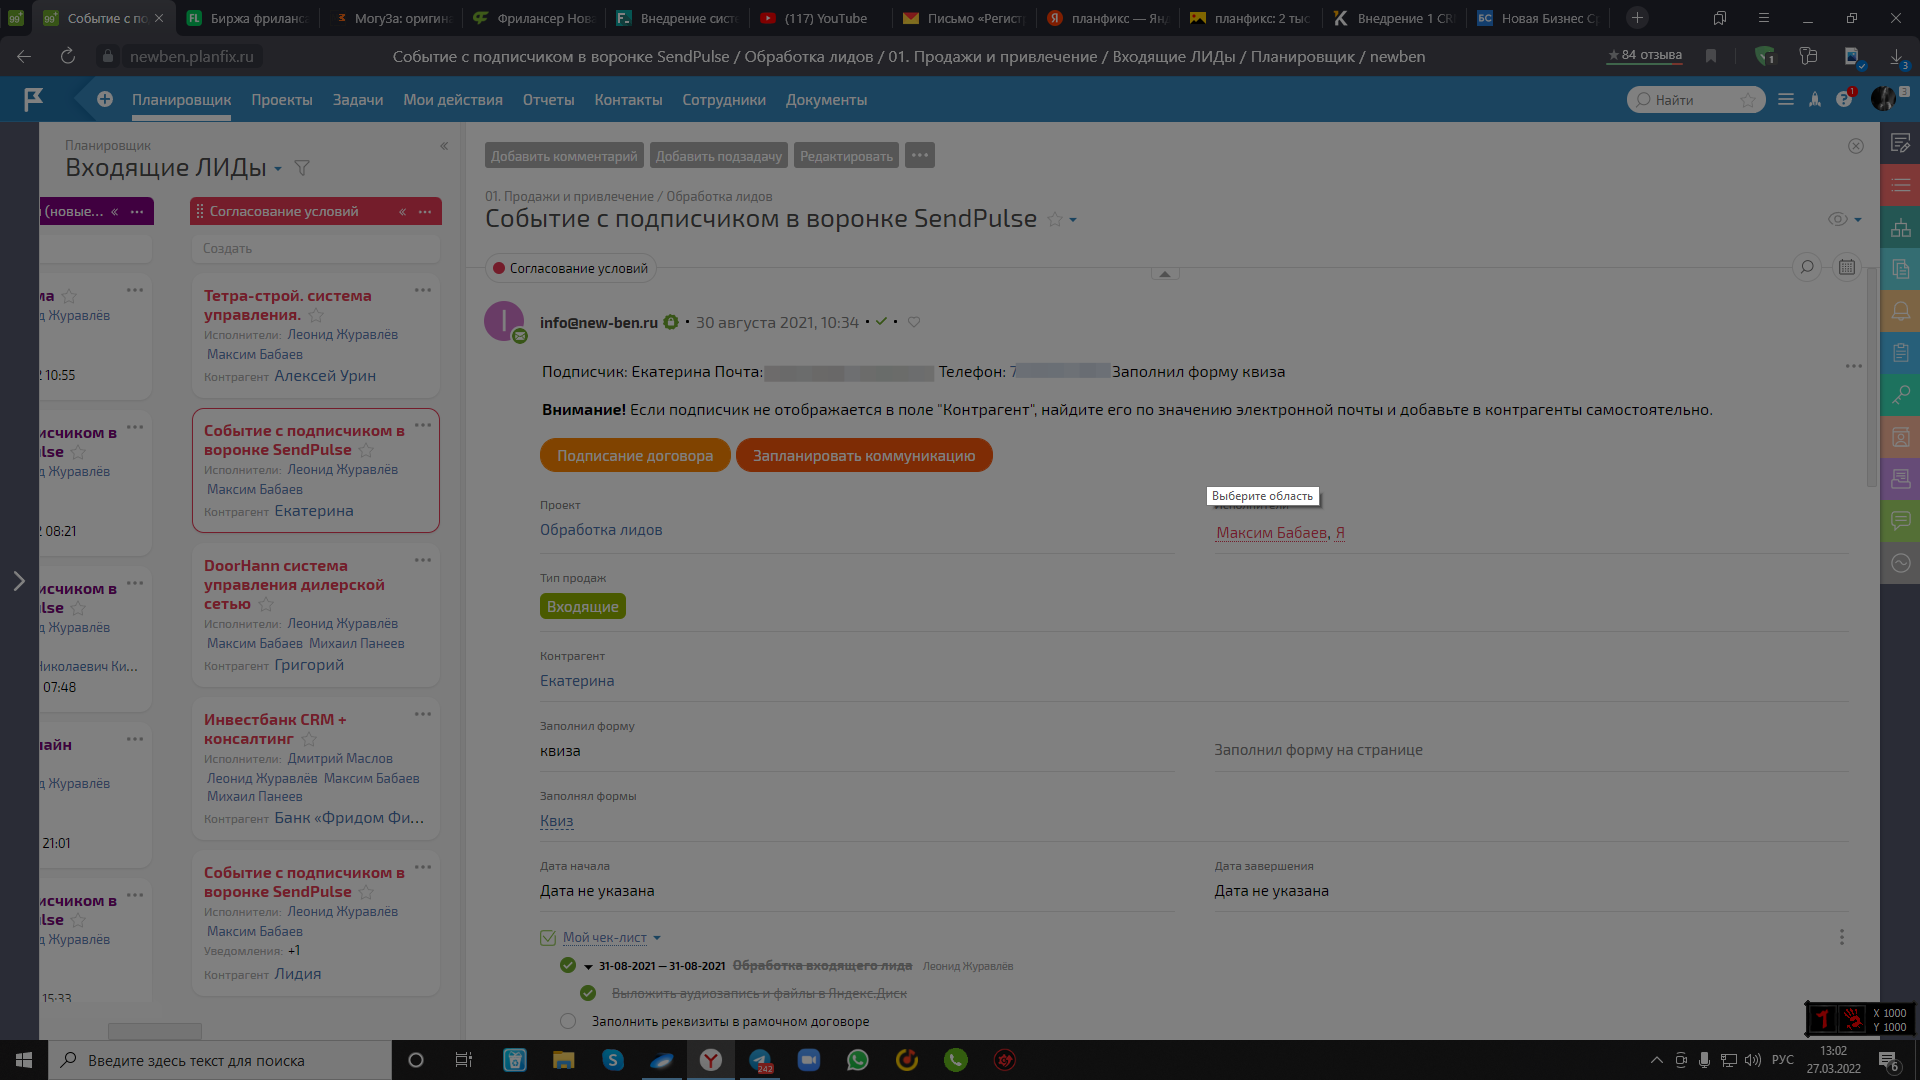This screenshot has height=1080, width=1920.
Task: Collapse the planner left panel
Action: [x=444, y=146]
